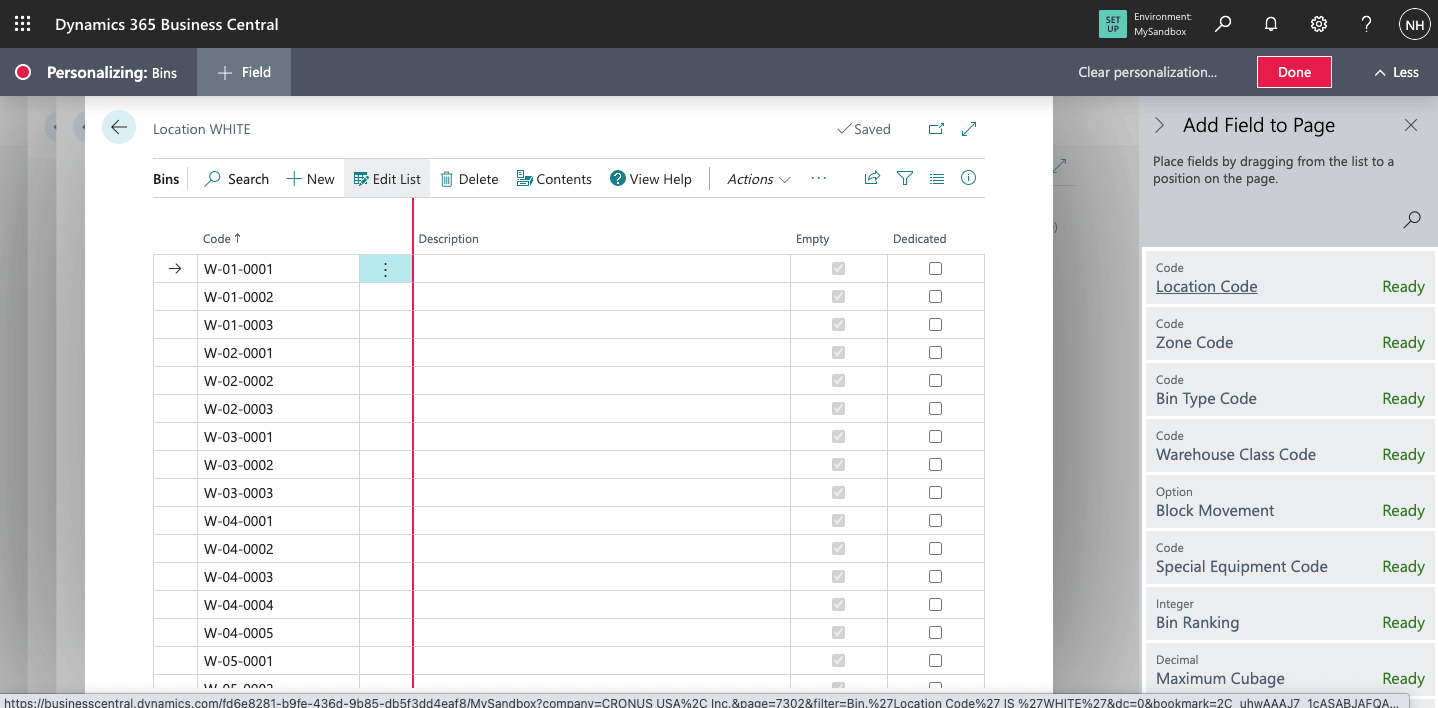Image resolution: width=1438 pixels, height=708 pixels.
Task: Toggle Empty checkbox for W-04-0001
Action: 838,521
